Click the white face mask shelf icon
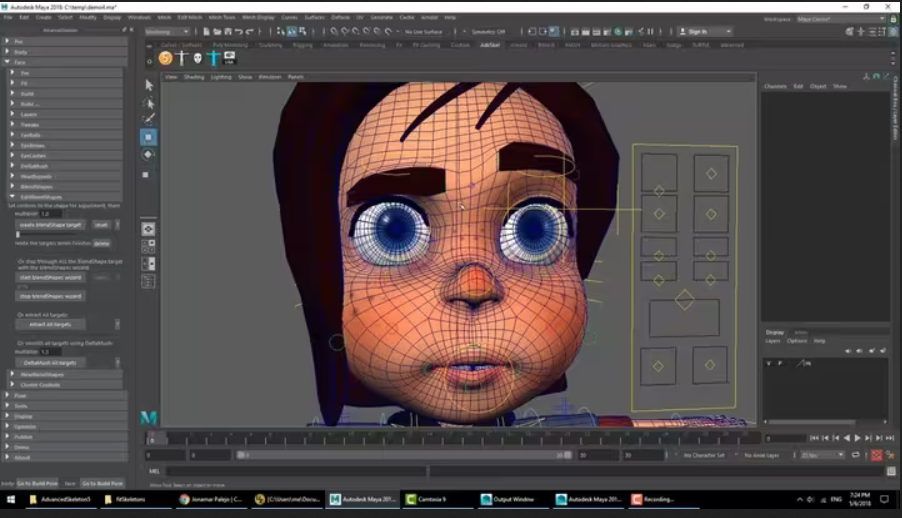The height and width of the screenshot is (518, 902). tap(197, 58)
